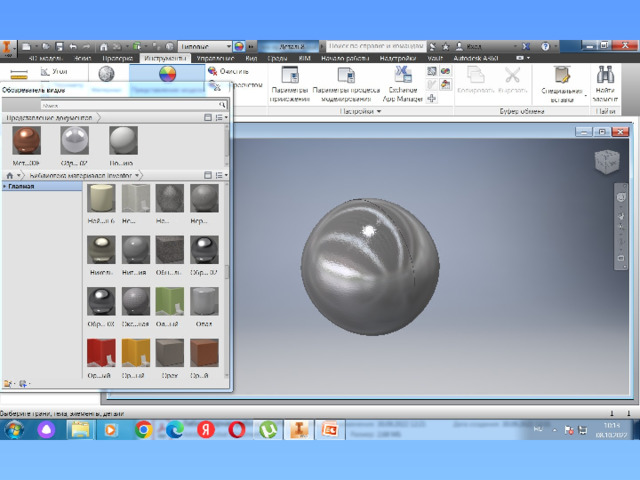Open the appearance color wheel tool
The height and width of the screenshot is (480, 640).
(x=168, y=74)
